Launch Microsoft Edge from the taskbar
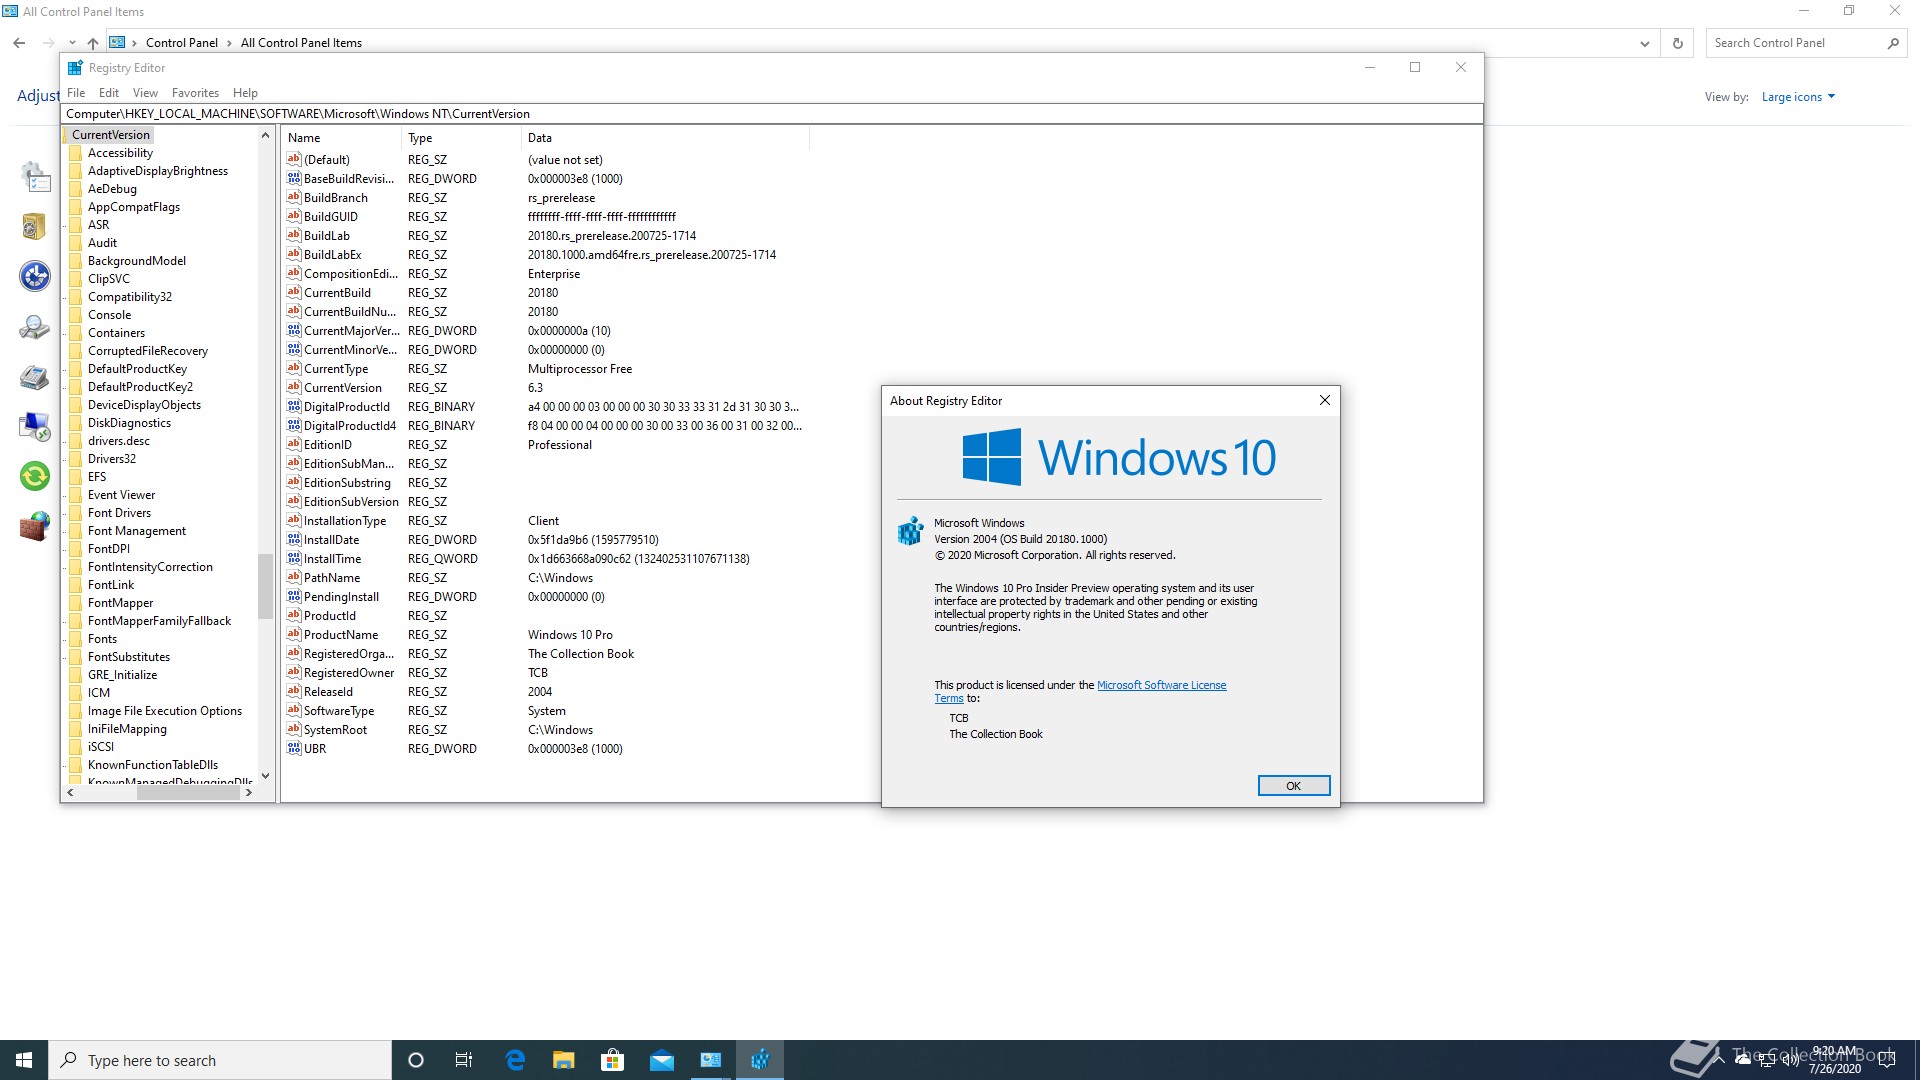Viewport: 1920px width, 1080px height. tap(515, 1060)
